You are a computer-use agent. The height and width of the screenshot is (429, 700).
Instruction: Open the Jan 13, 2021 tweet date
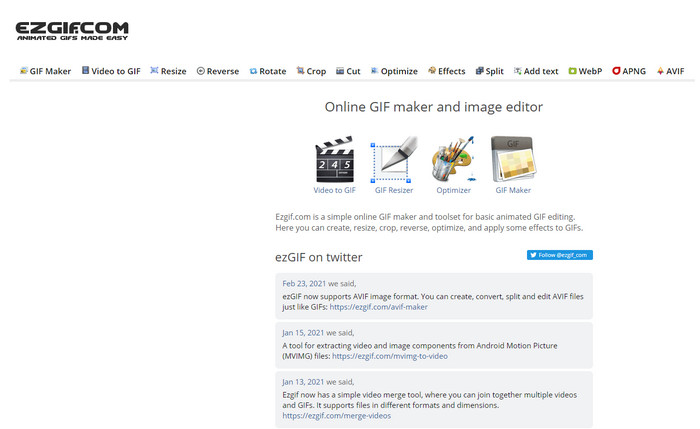pos(303,382)
